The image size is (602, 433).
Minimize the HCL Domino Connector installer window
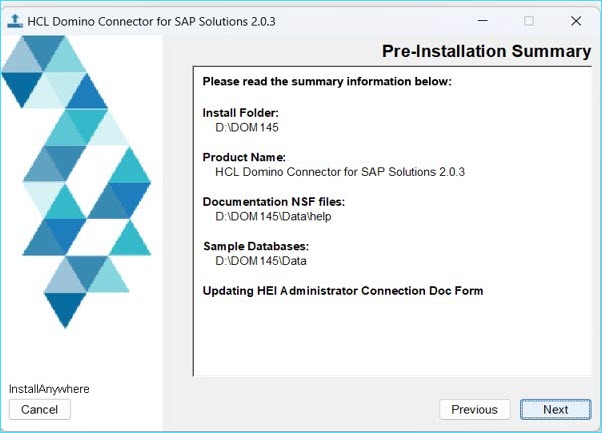click(x=482, y=21)
